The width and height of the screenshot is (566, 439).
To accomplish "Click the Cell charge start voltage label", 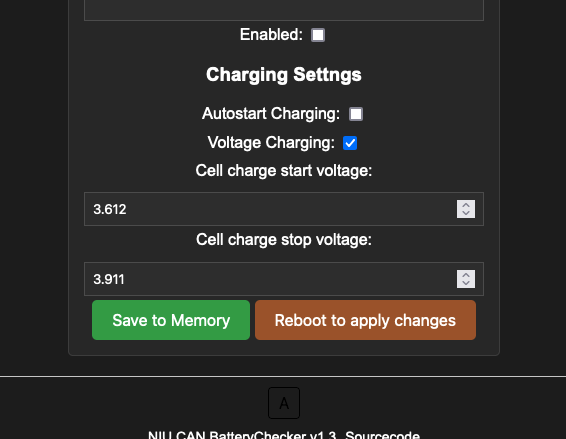I will coord(284,171).
